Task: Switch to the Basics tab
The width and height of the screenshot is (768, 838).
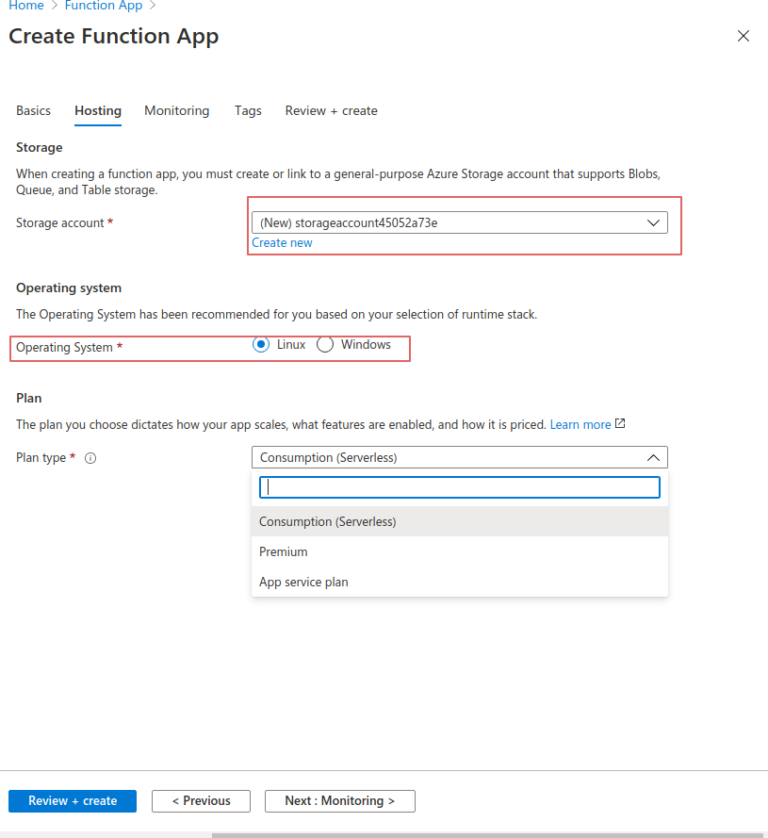Action: coord(33,110)
